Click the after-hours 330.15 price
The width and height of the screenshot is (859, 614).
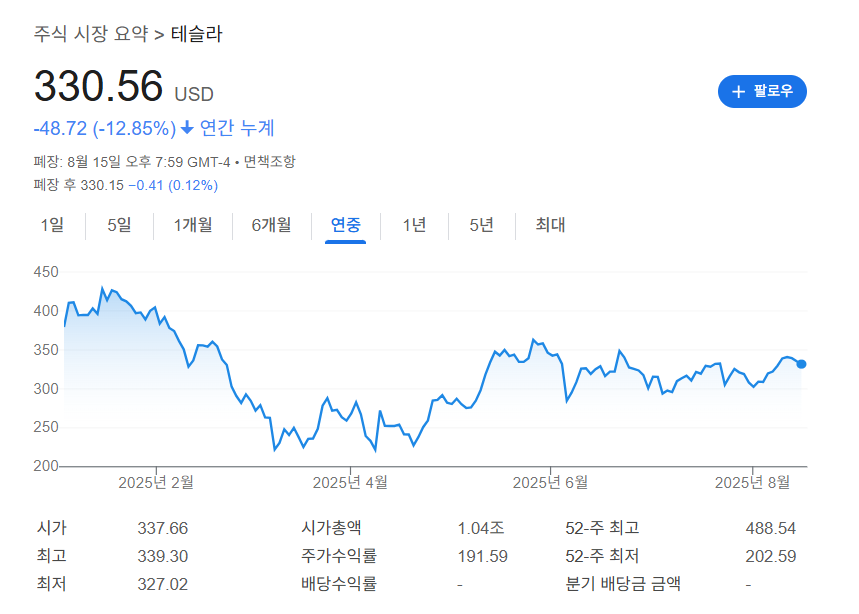pyautogui.click(x=102, y=185)
